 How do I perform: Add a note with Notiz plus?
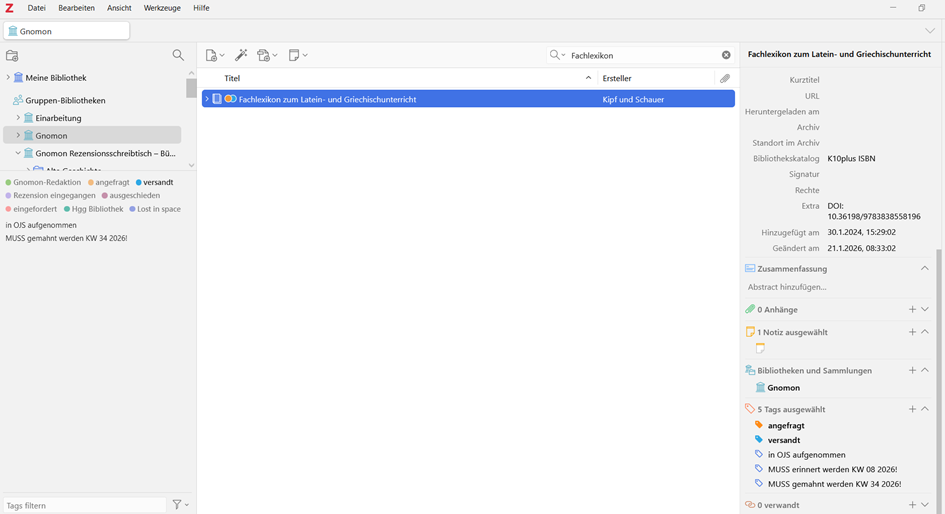click(x=912, y=332)
